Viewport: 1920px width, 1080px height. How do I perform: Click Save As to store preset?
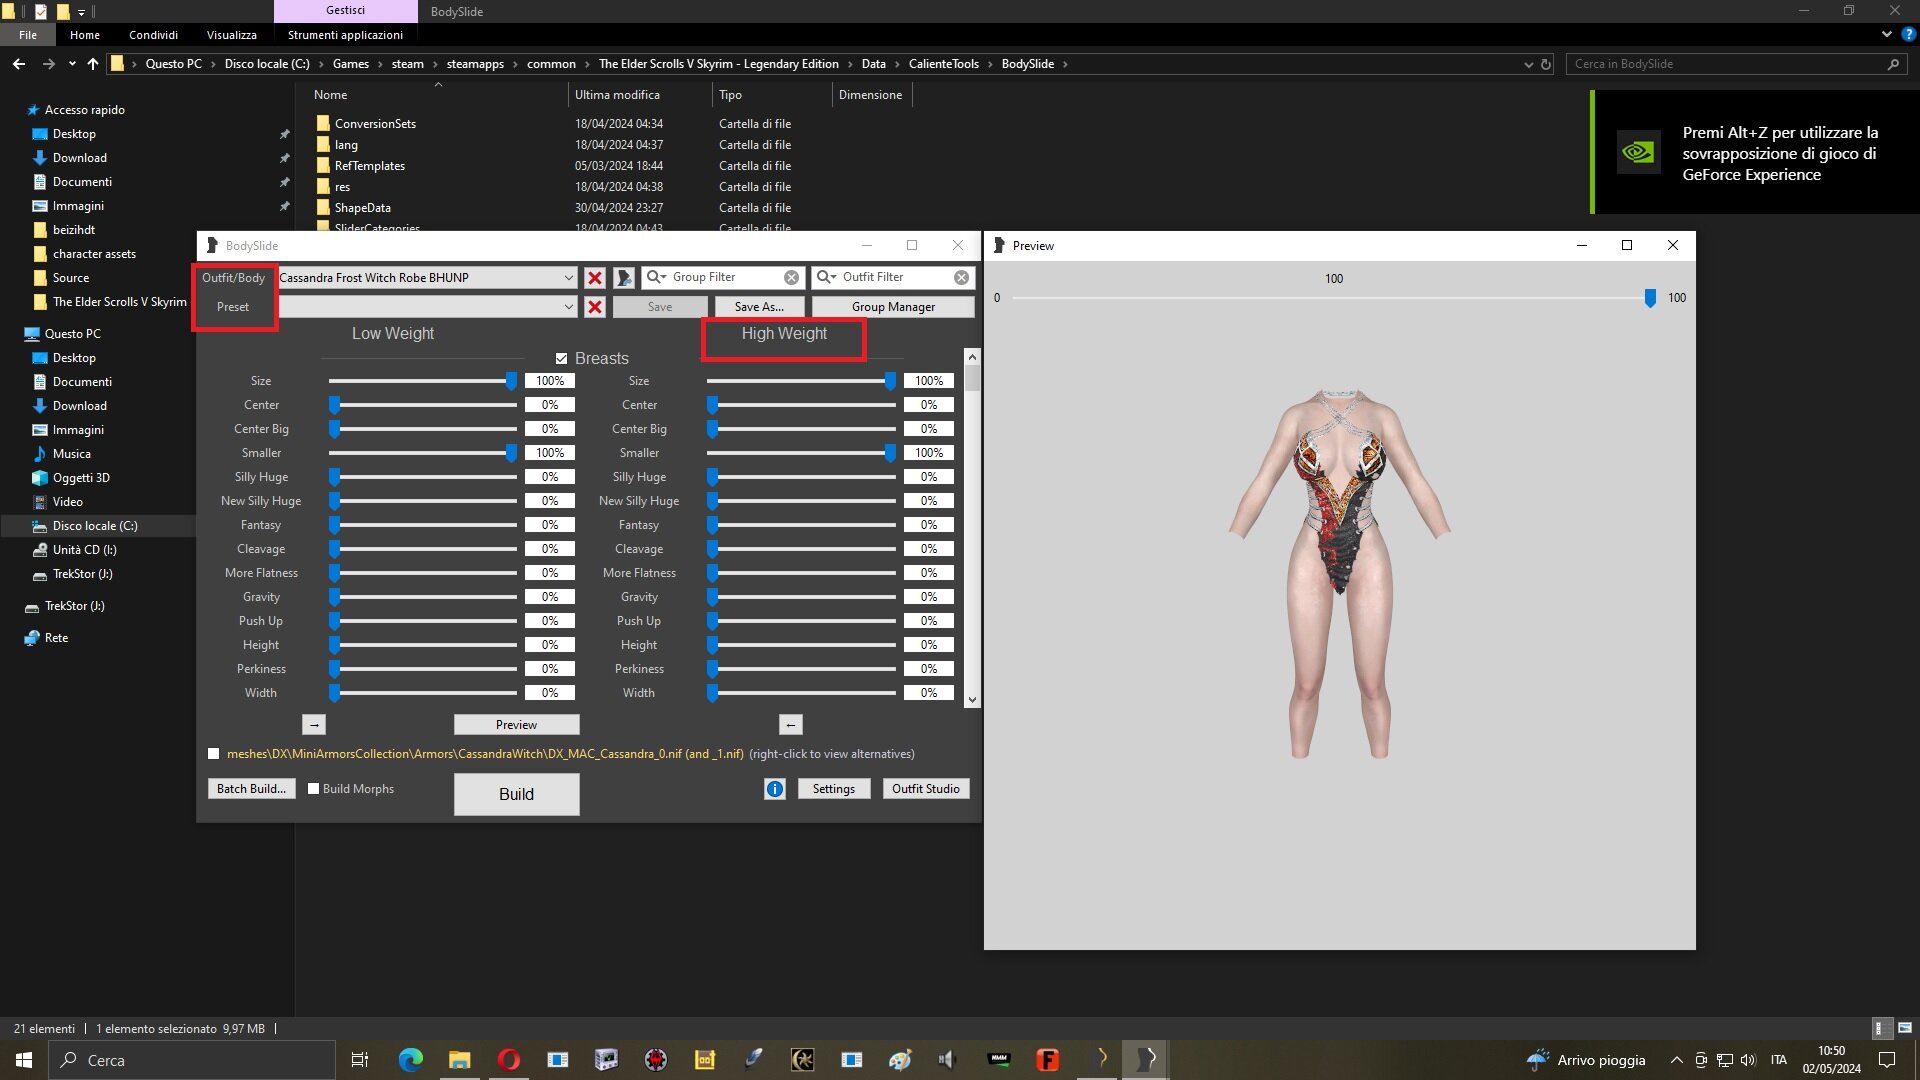(x=759, y=307)
